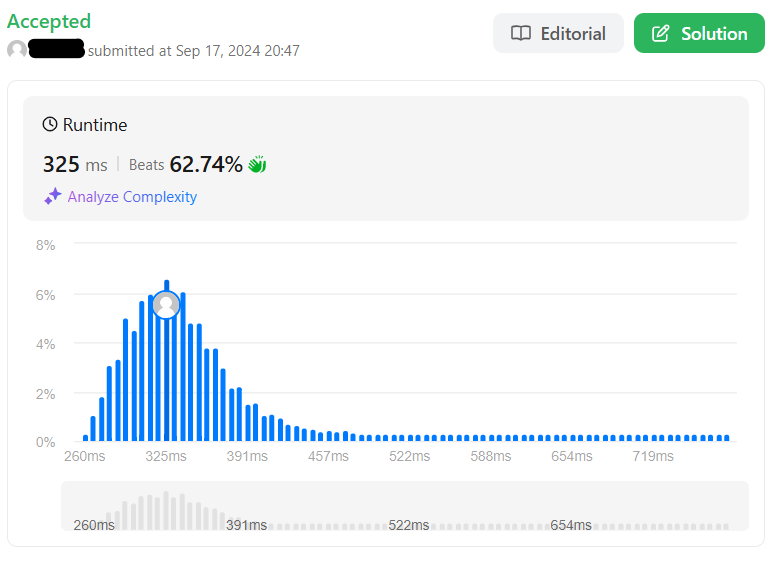The image size is (776, 562).
Task: Click the 0% y-axis label
Action: click(46, 442)
